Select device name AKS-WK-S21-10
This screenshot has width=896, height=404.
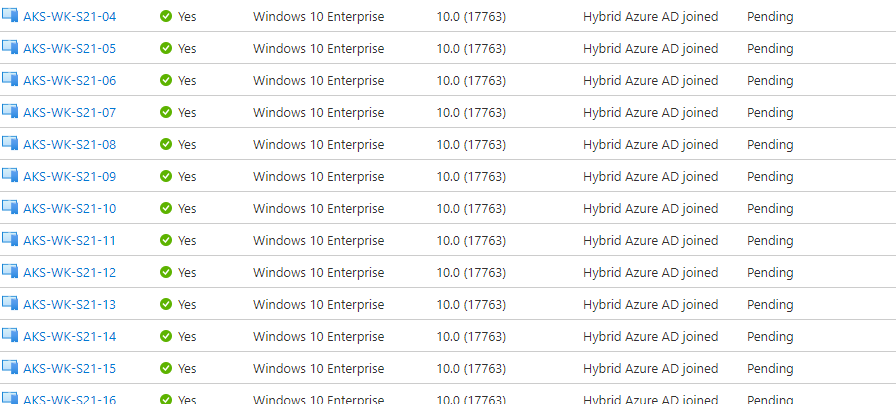click(69, 209)
